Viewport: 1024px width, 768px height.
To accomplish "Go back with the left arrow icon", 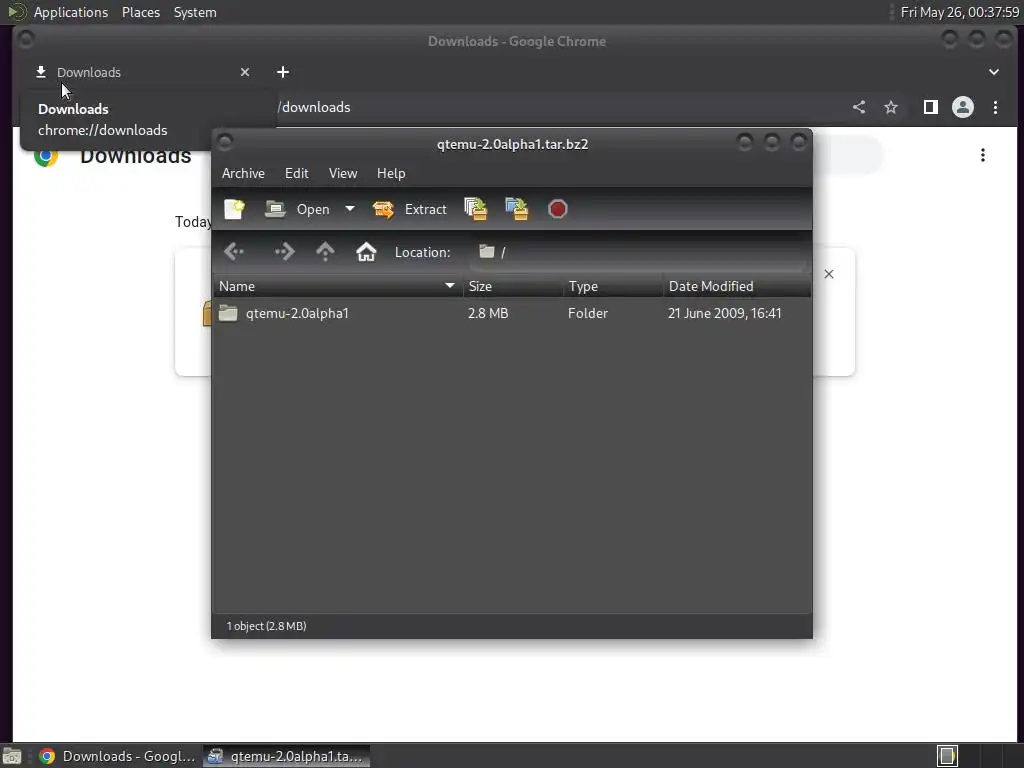I will [x=234, y=251].
